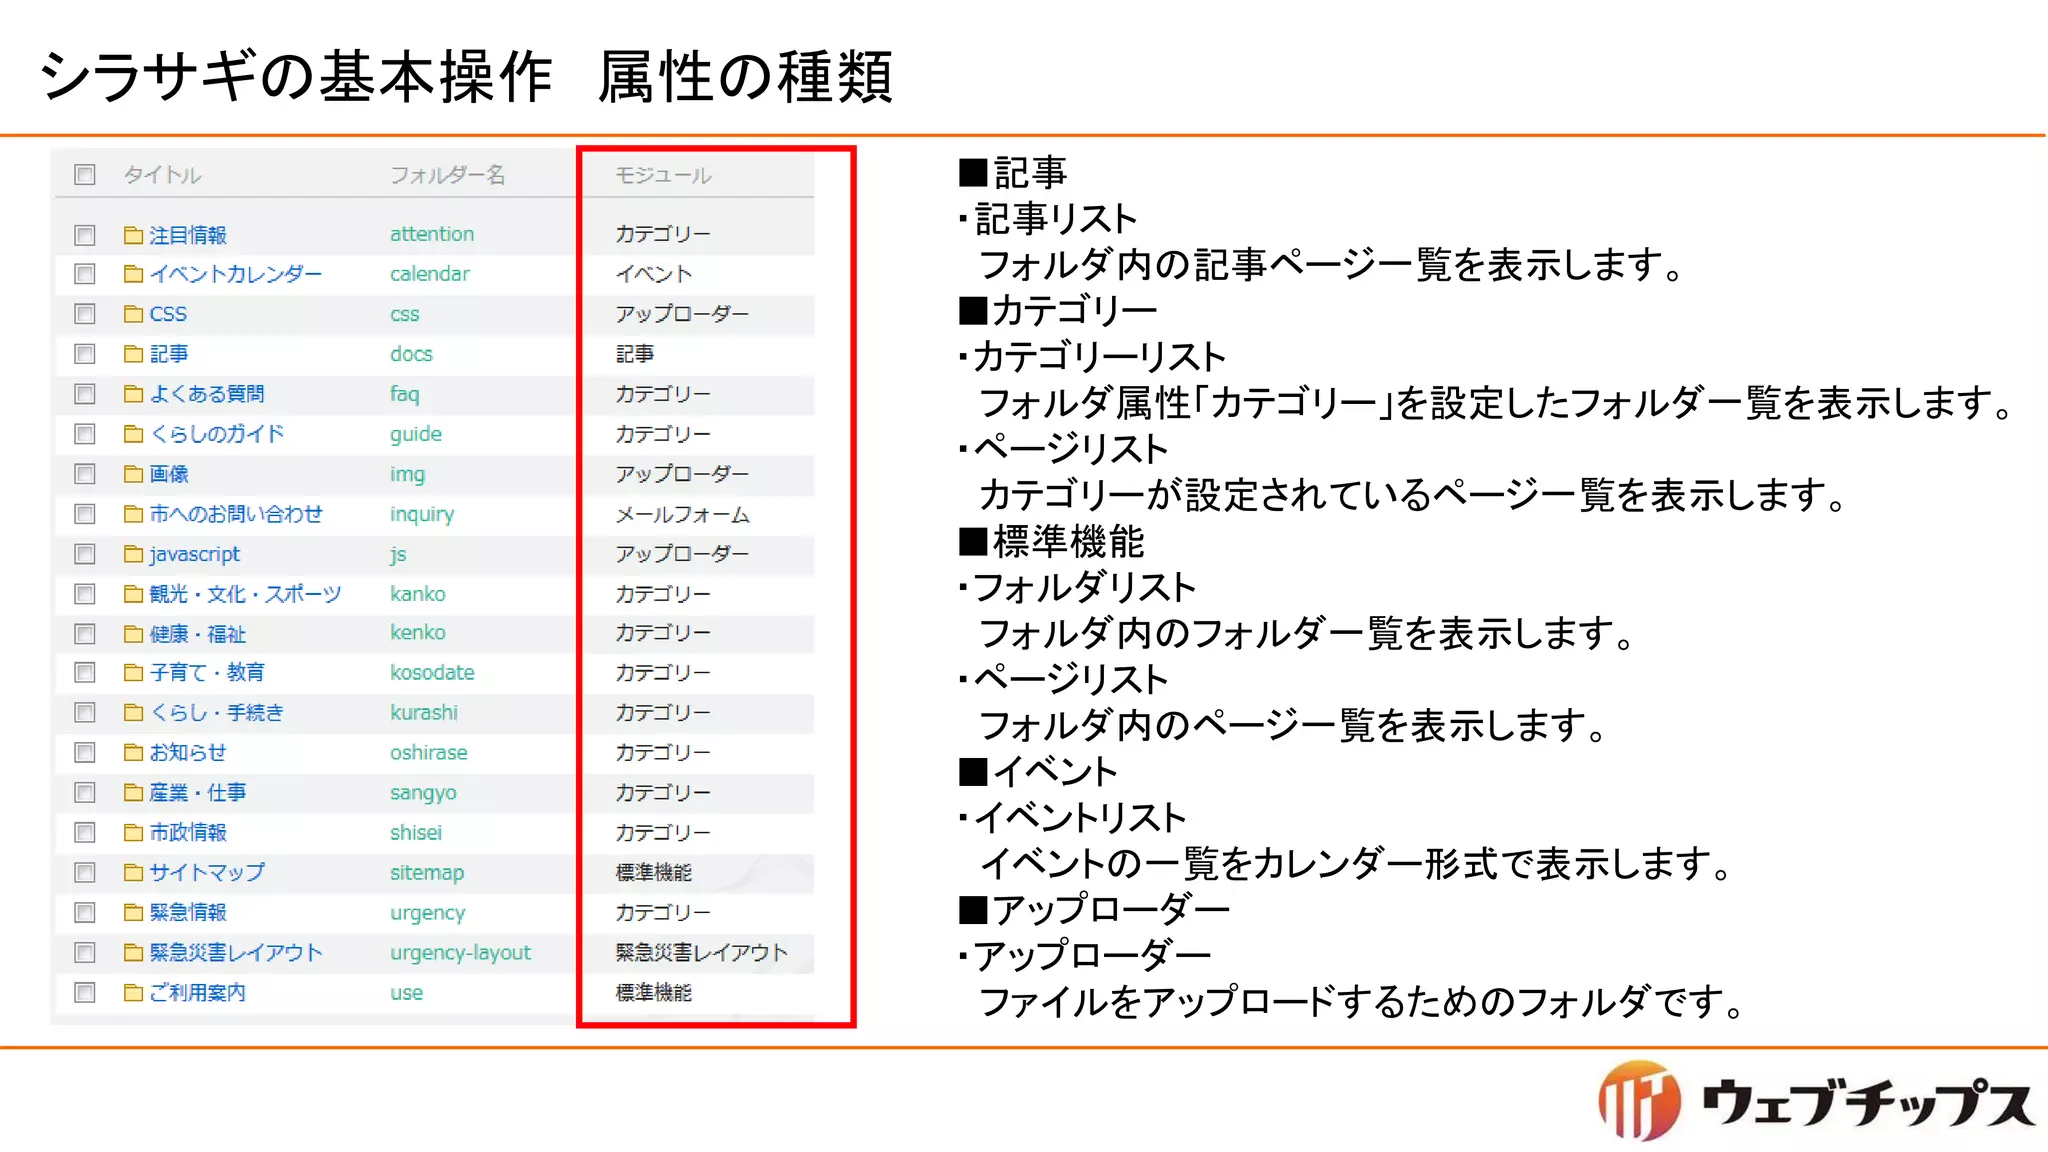Click "標準機能" module in the sitemap row
The height and width of the screenshot is (1152, 2048).
click(x=653, y=873)
